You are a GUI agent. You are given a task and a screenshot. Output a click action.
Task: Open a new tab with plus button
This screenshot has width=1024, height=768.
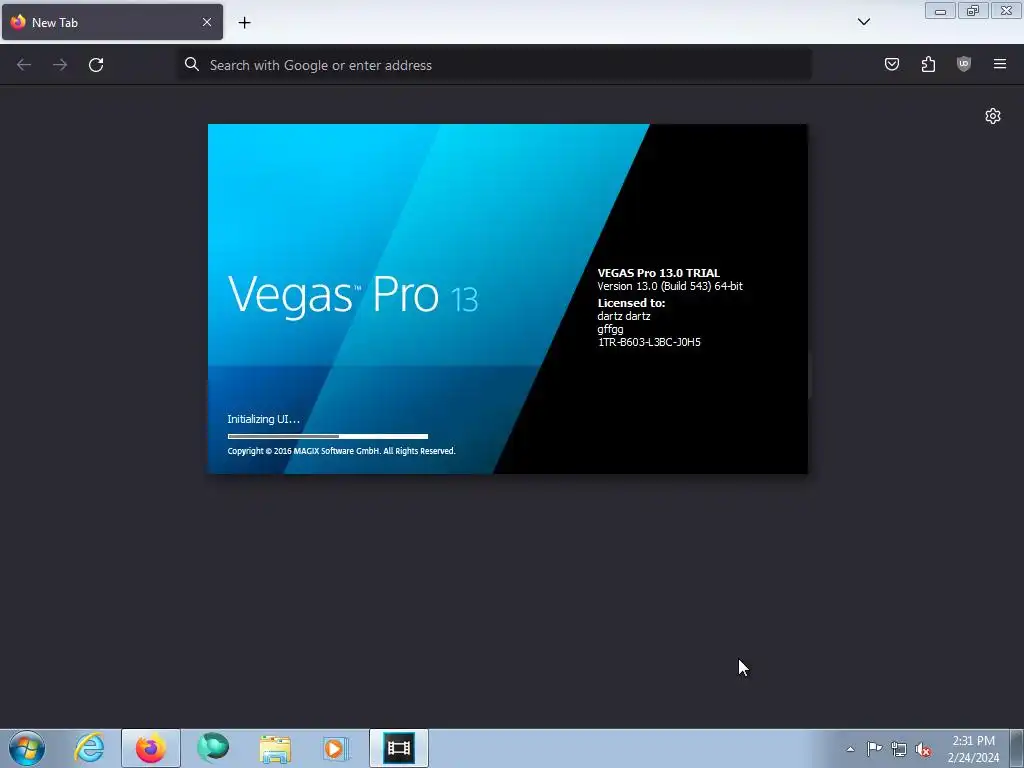pyautogui.click(x=244, y=23)
